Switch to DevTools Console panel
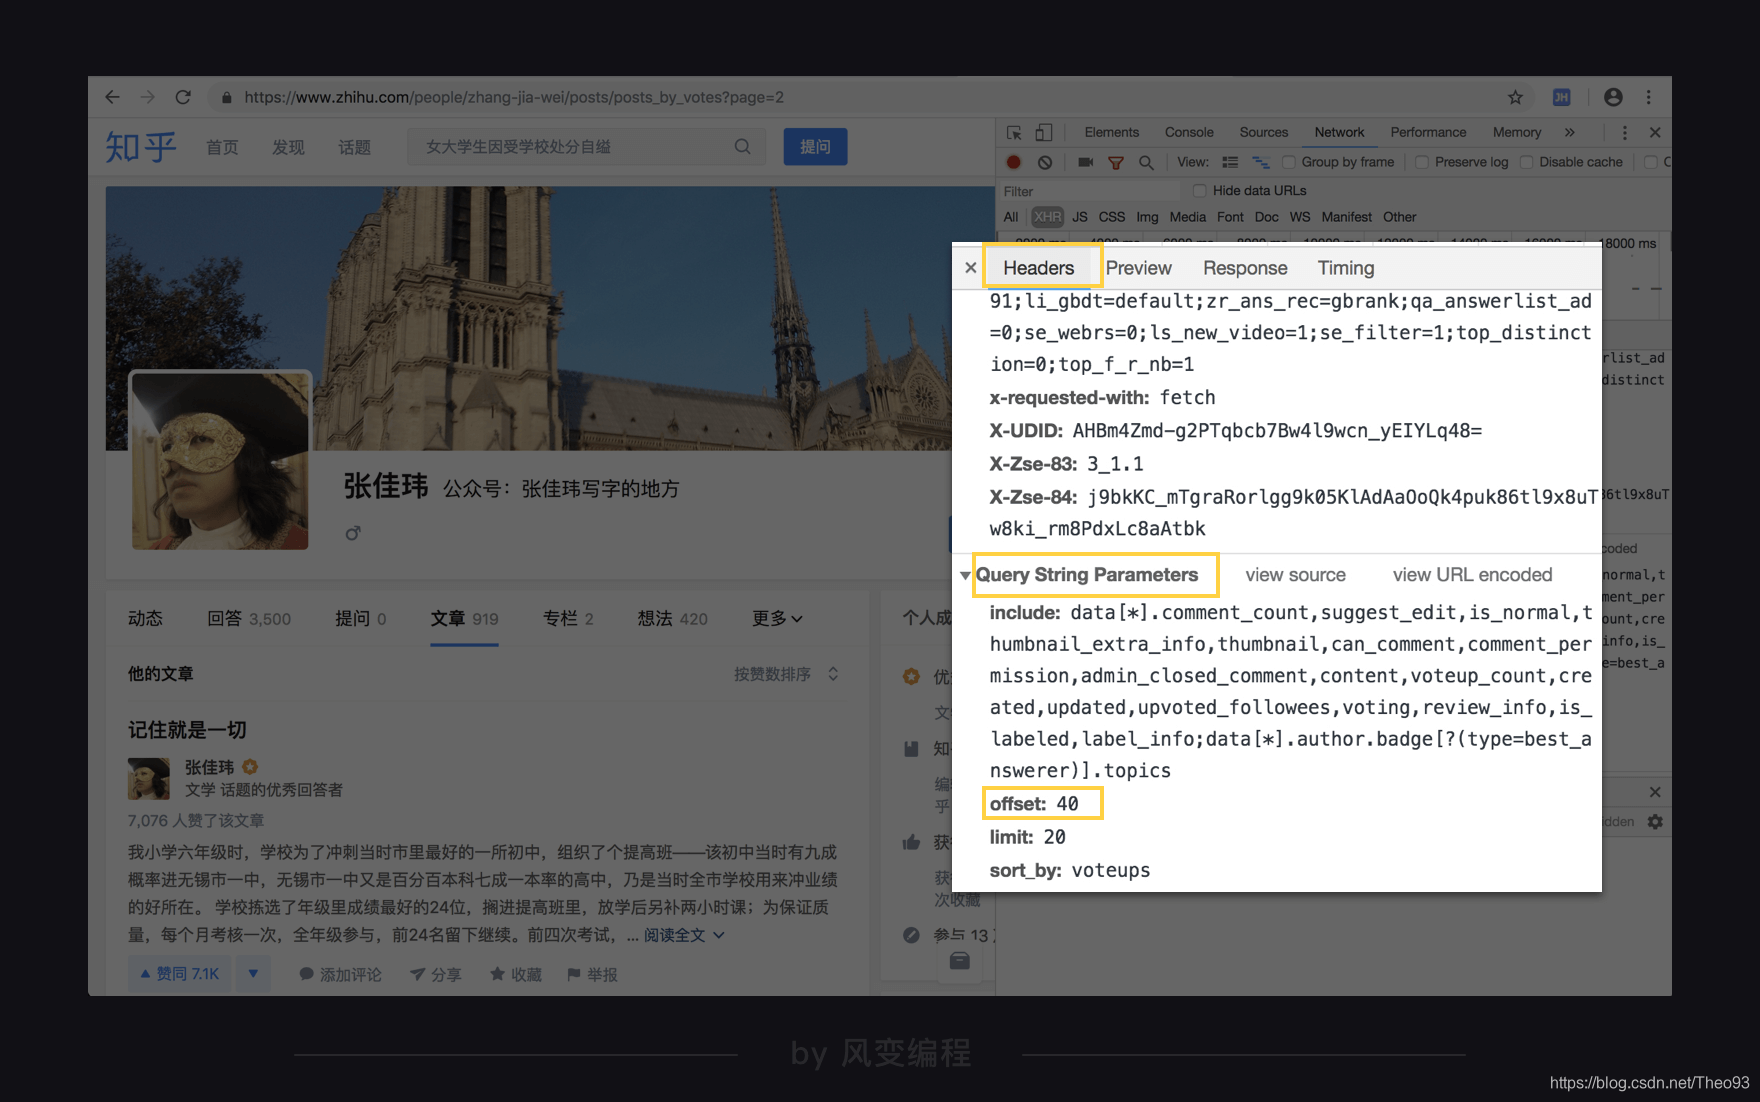Screen dimensions: 1760x1102 1189,132
